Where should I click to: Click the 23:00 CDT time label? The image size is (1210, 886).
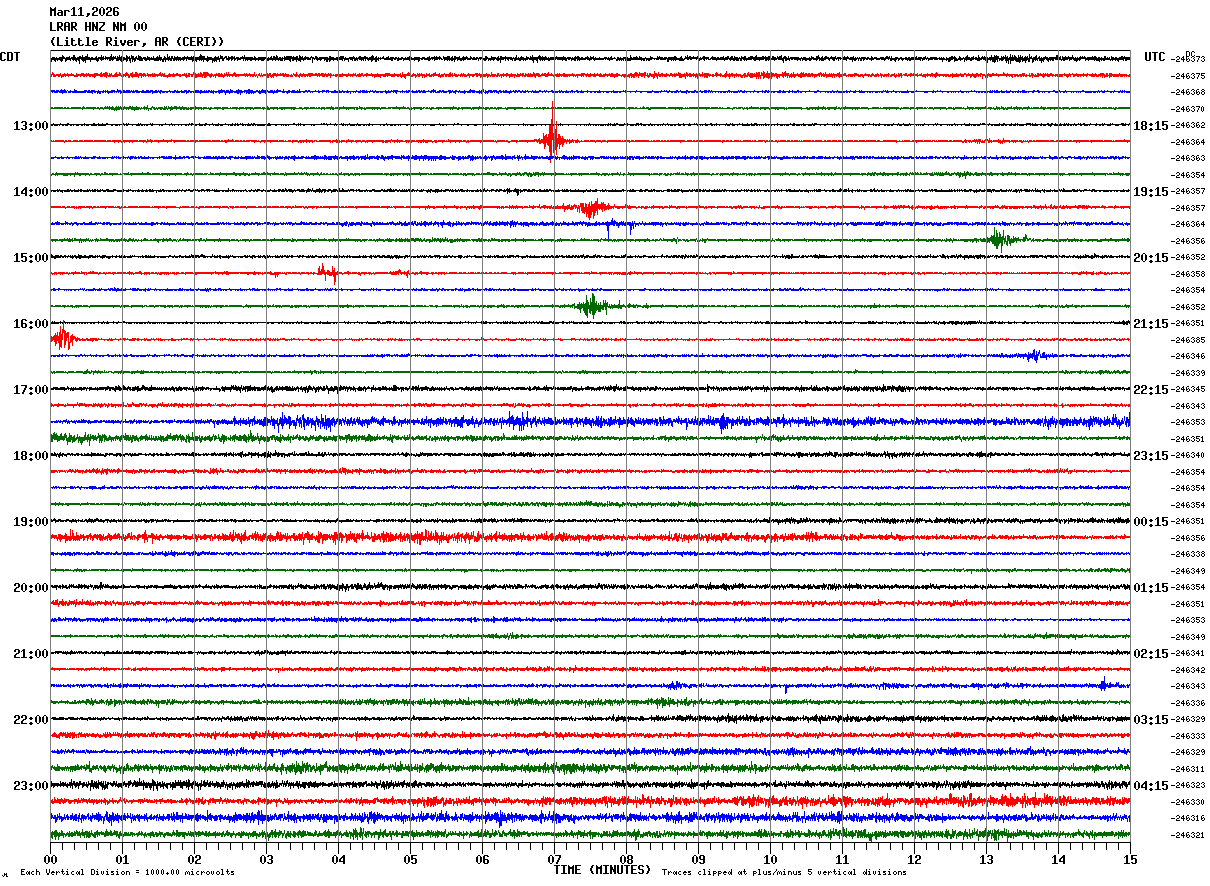pyautogui.click(x=30, y=786)
